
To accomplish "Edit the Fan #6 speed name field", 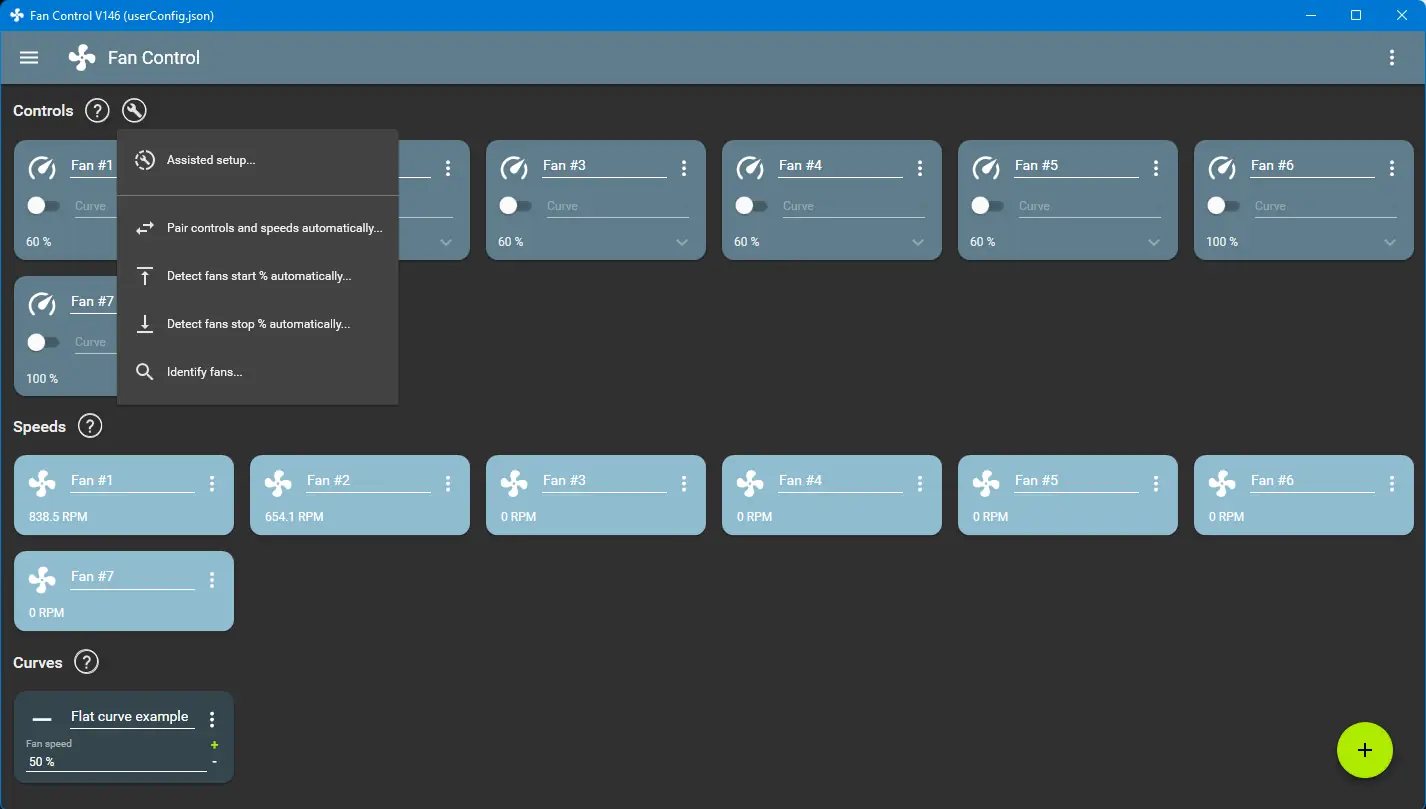I will pos(1312,481).
